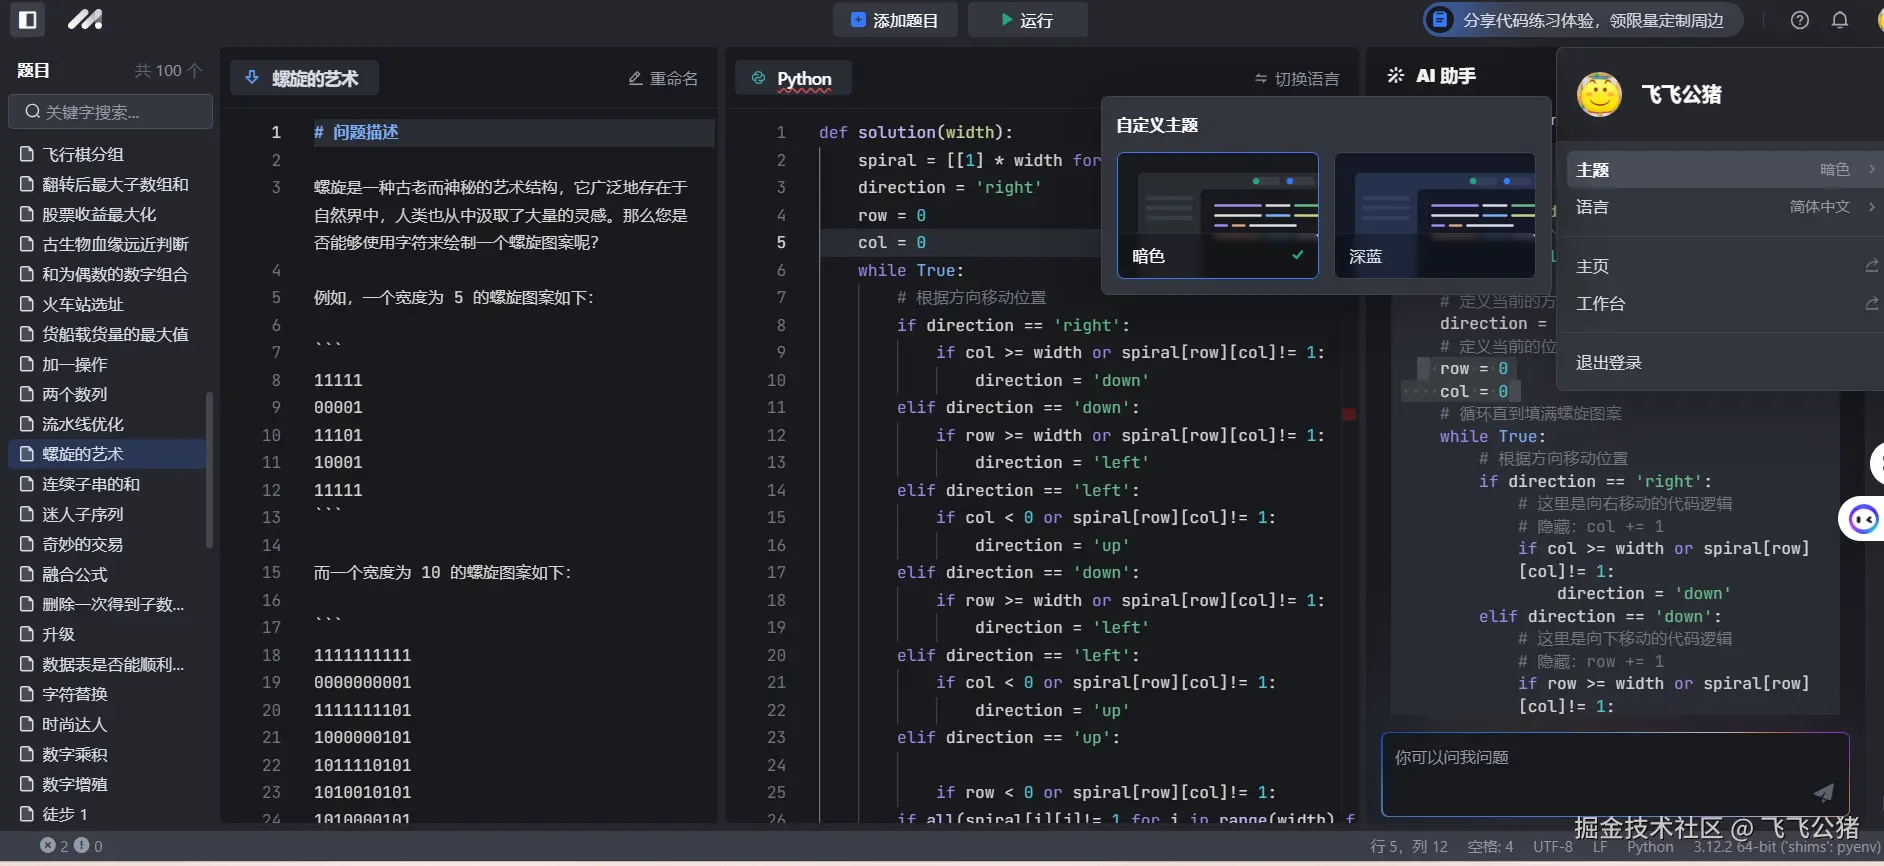Open the 分享代码练习体验 promotion banner

[x=1583, y=20]
